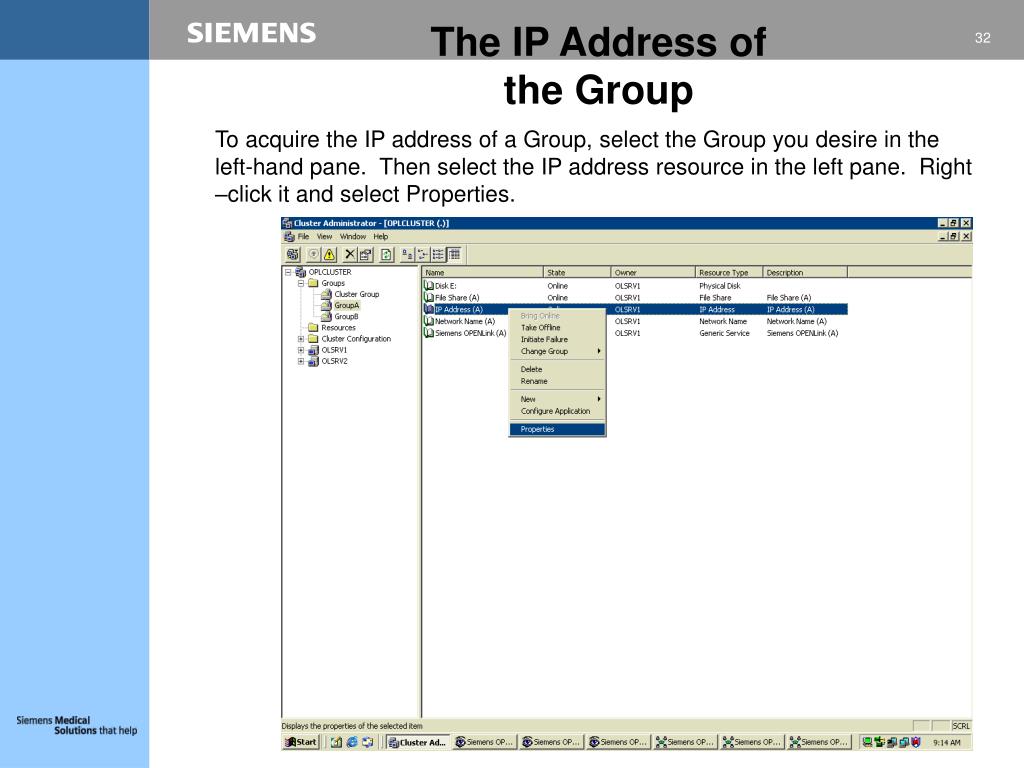Click the 'File Share (A)' description cell
Viewport: 1024px width, 768px height.
789,298
